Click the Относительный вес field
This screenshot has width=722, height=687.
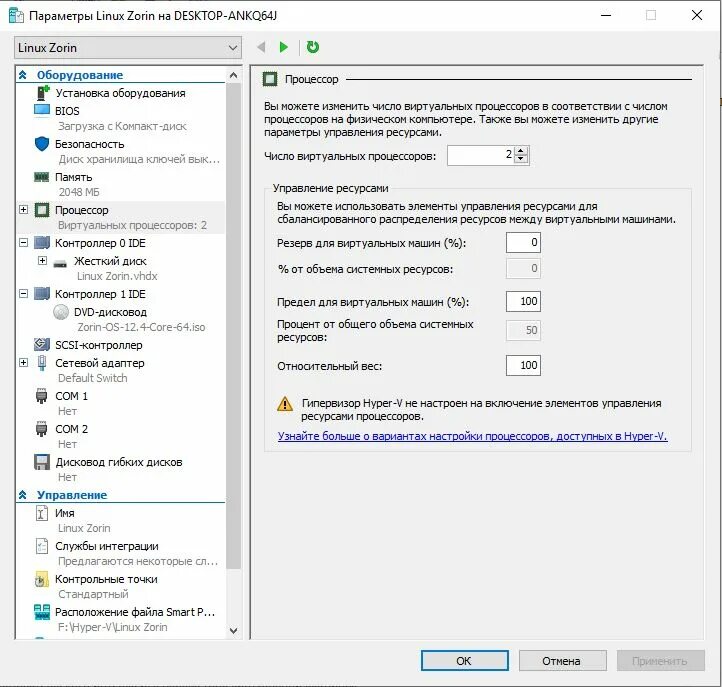(523, 365)
